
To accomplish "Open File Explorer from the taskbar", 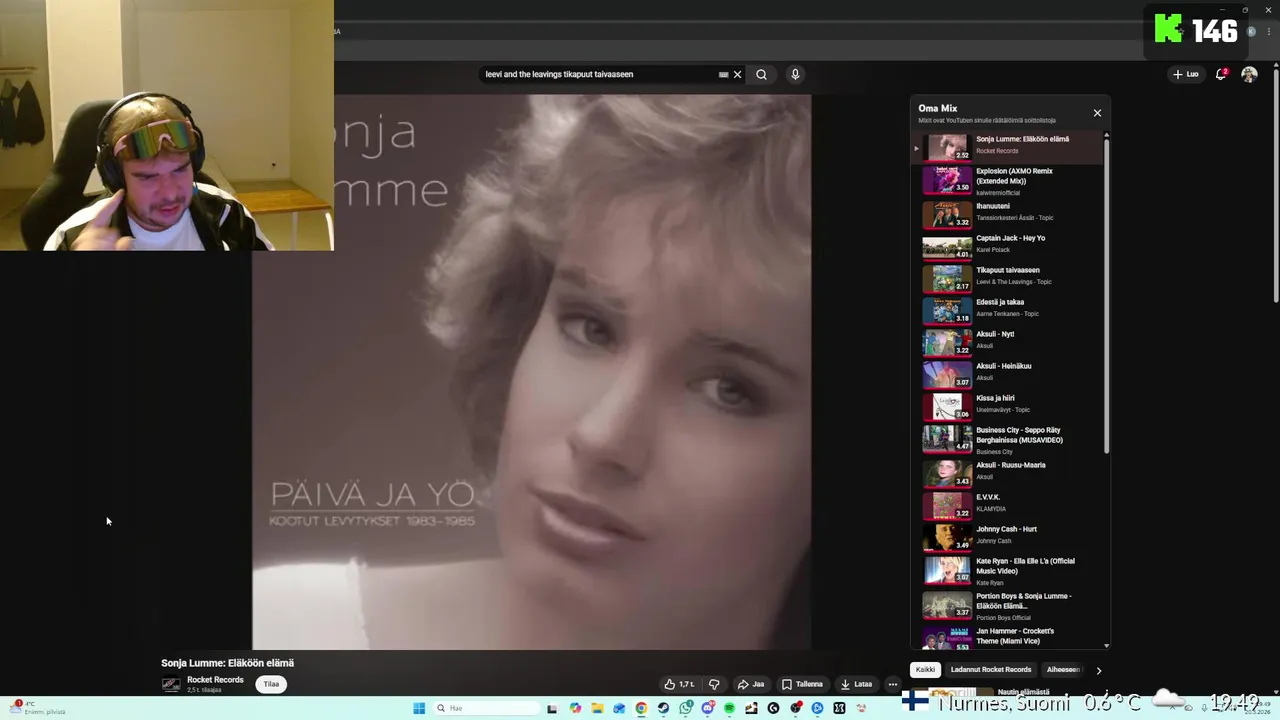I will pos(597,708).
